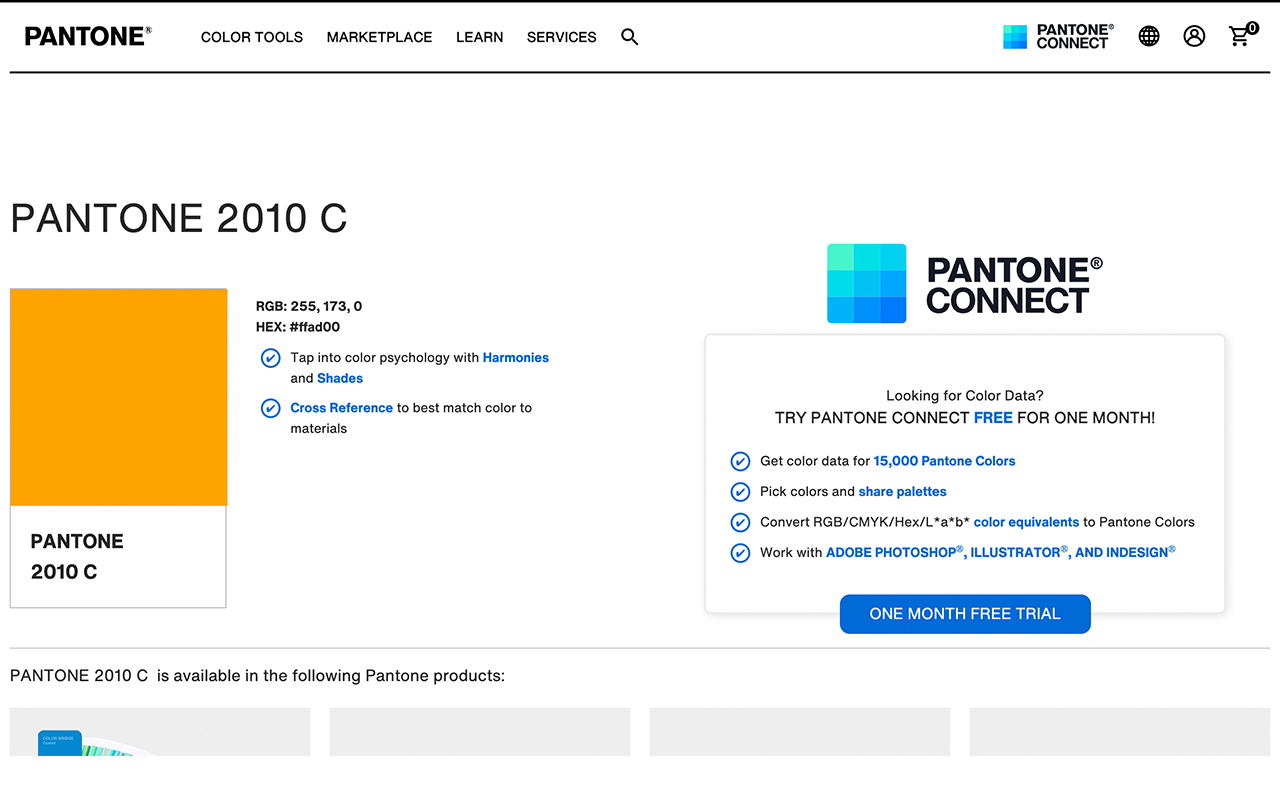Open the globe language selector
This screenshot has height=800, width=1280.
pyautogui.click(x=1148, y=36)
